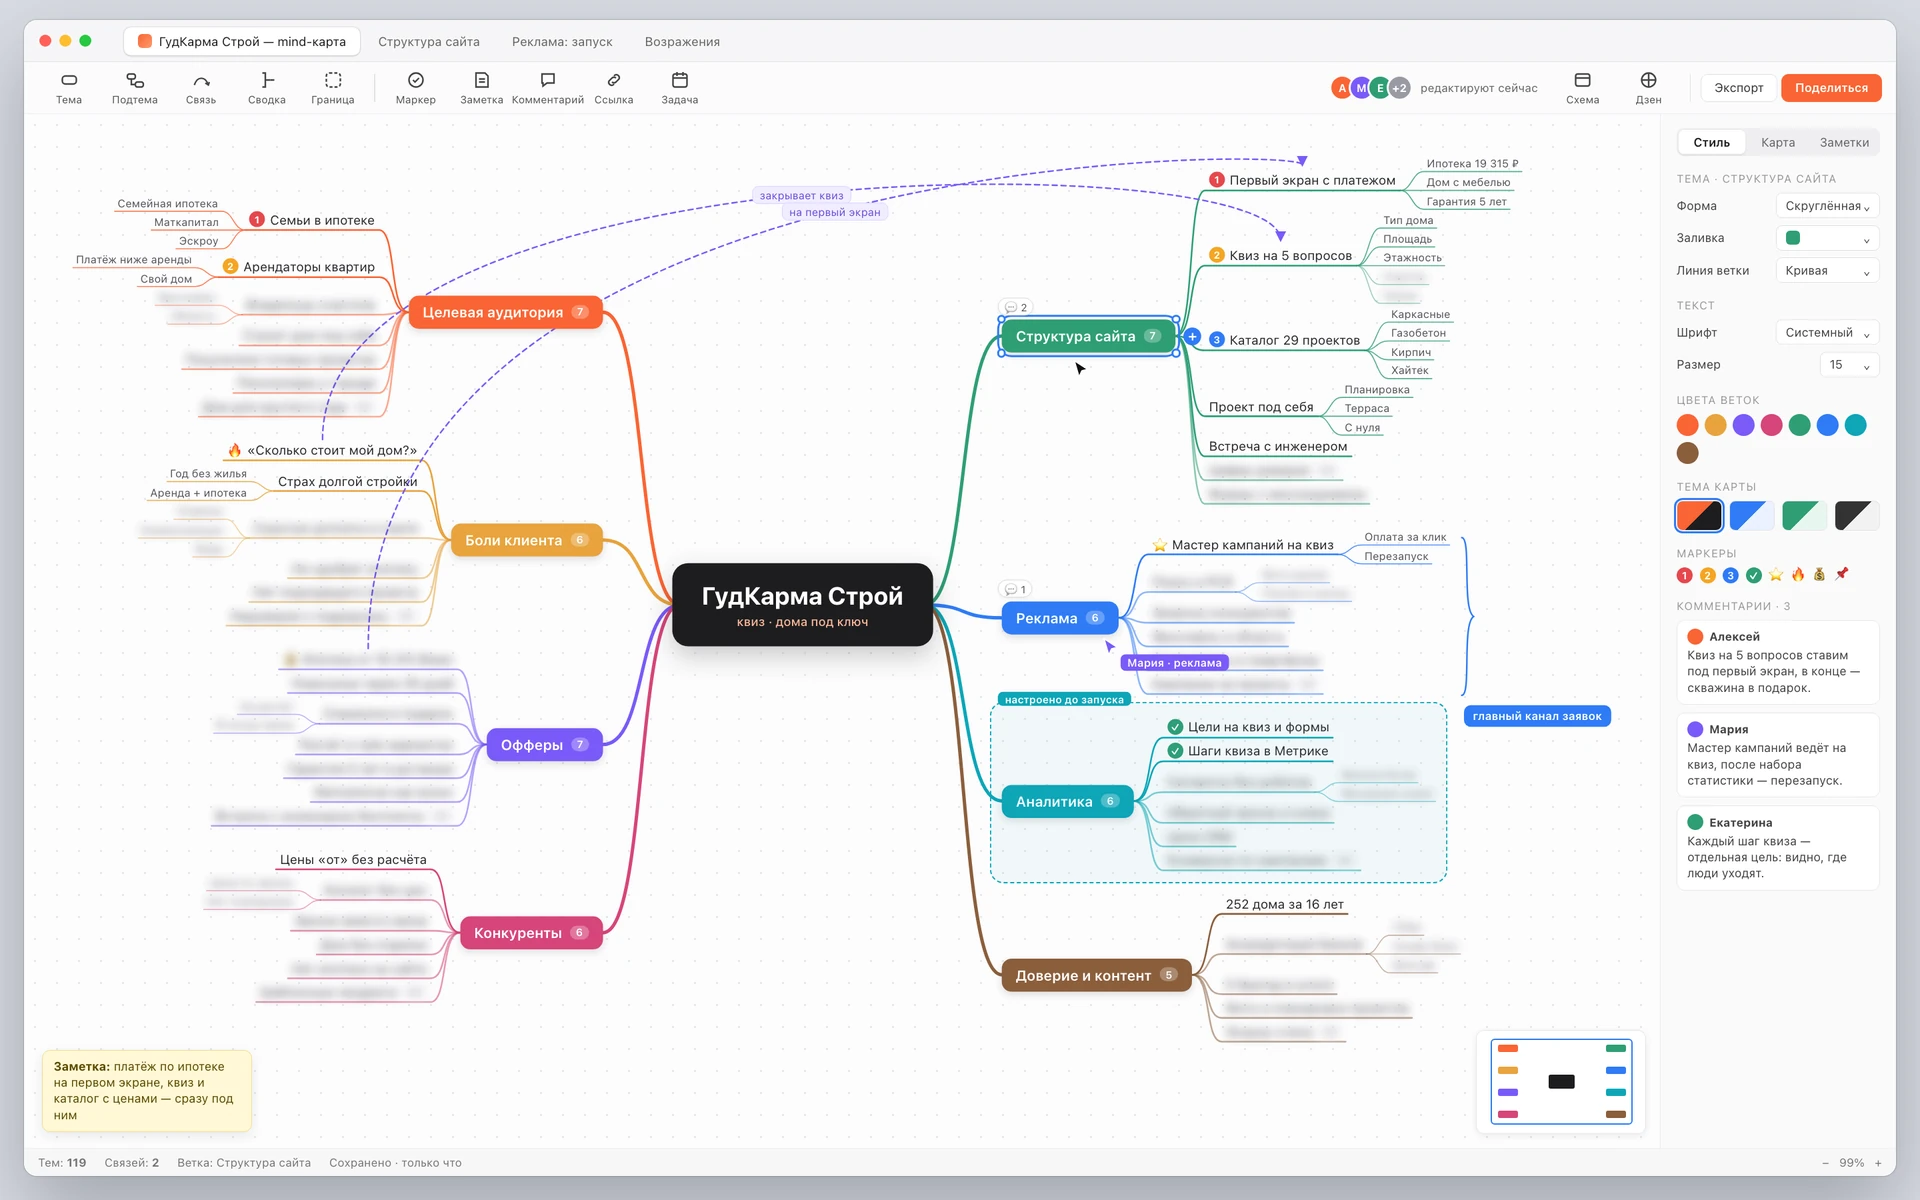Image resolution: width=1920 pixels, height=1200 pixels.
Task: Select the Сводка summary tool
Action: (267, 88)
